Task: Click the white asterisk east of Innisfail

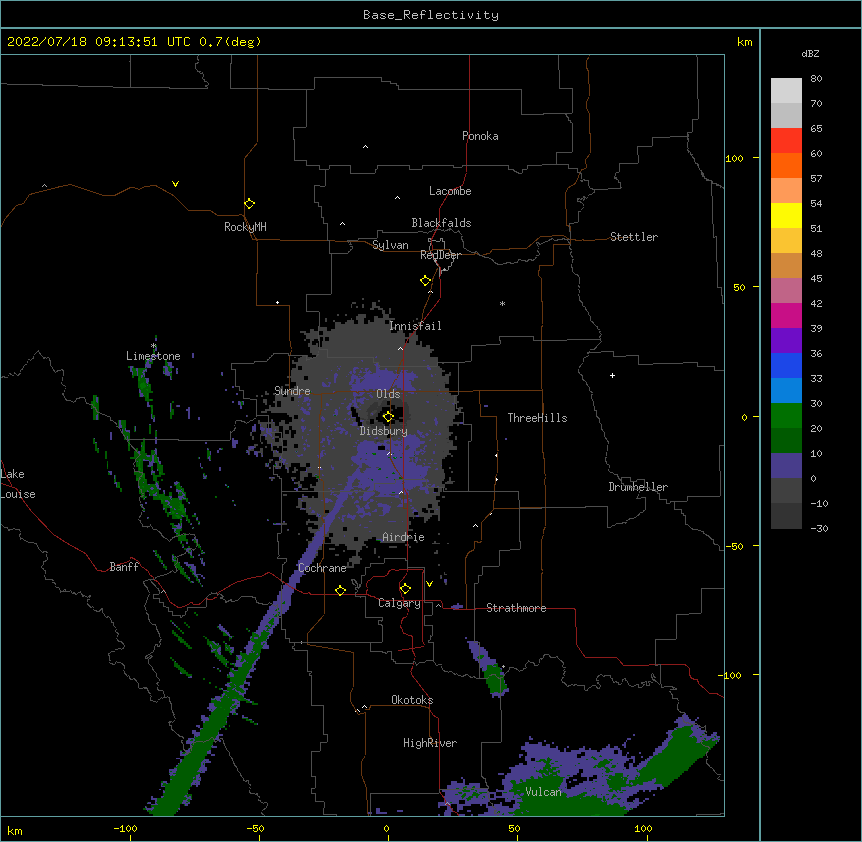Action: [502, 303]
